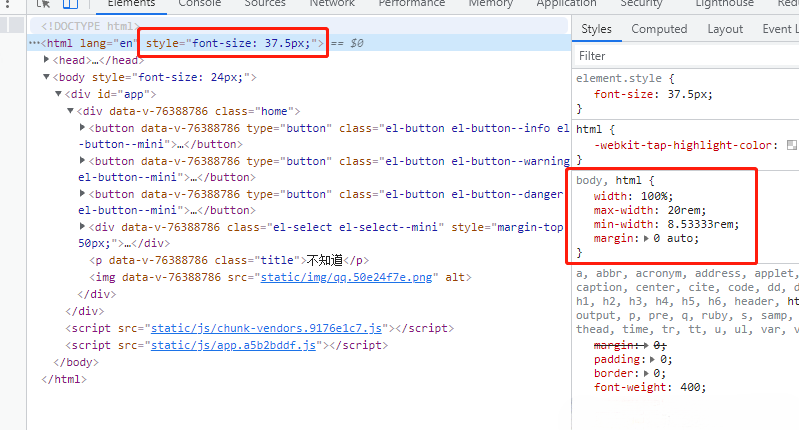
Task: Collapse the div class="home" node
Action: 71,111
